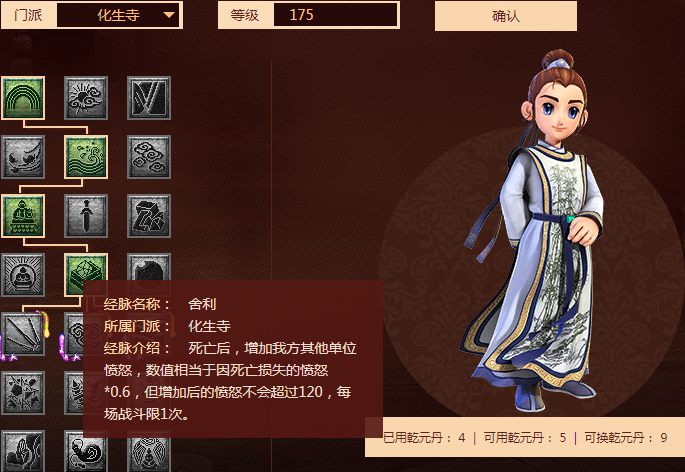Toggle the gray leaves skill in second row

[23, 157]
